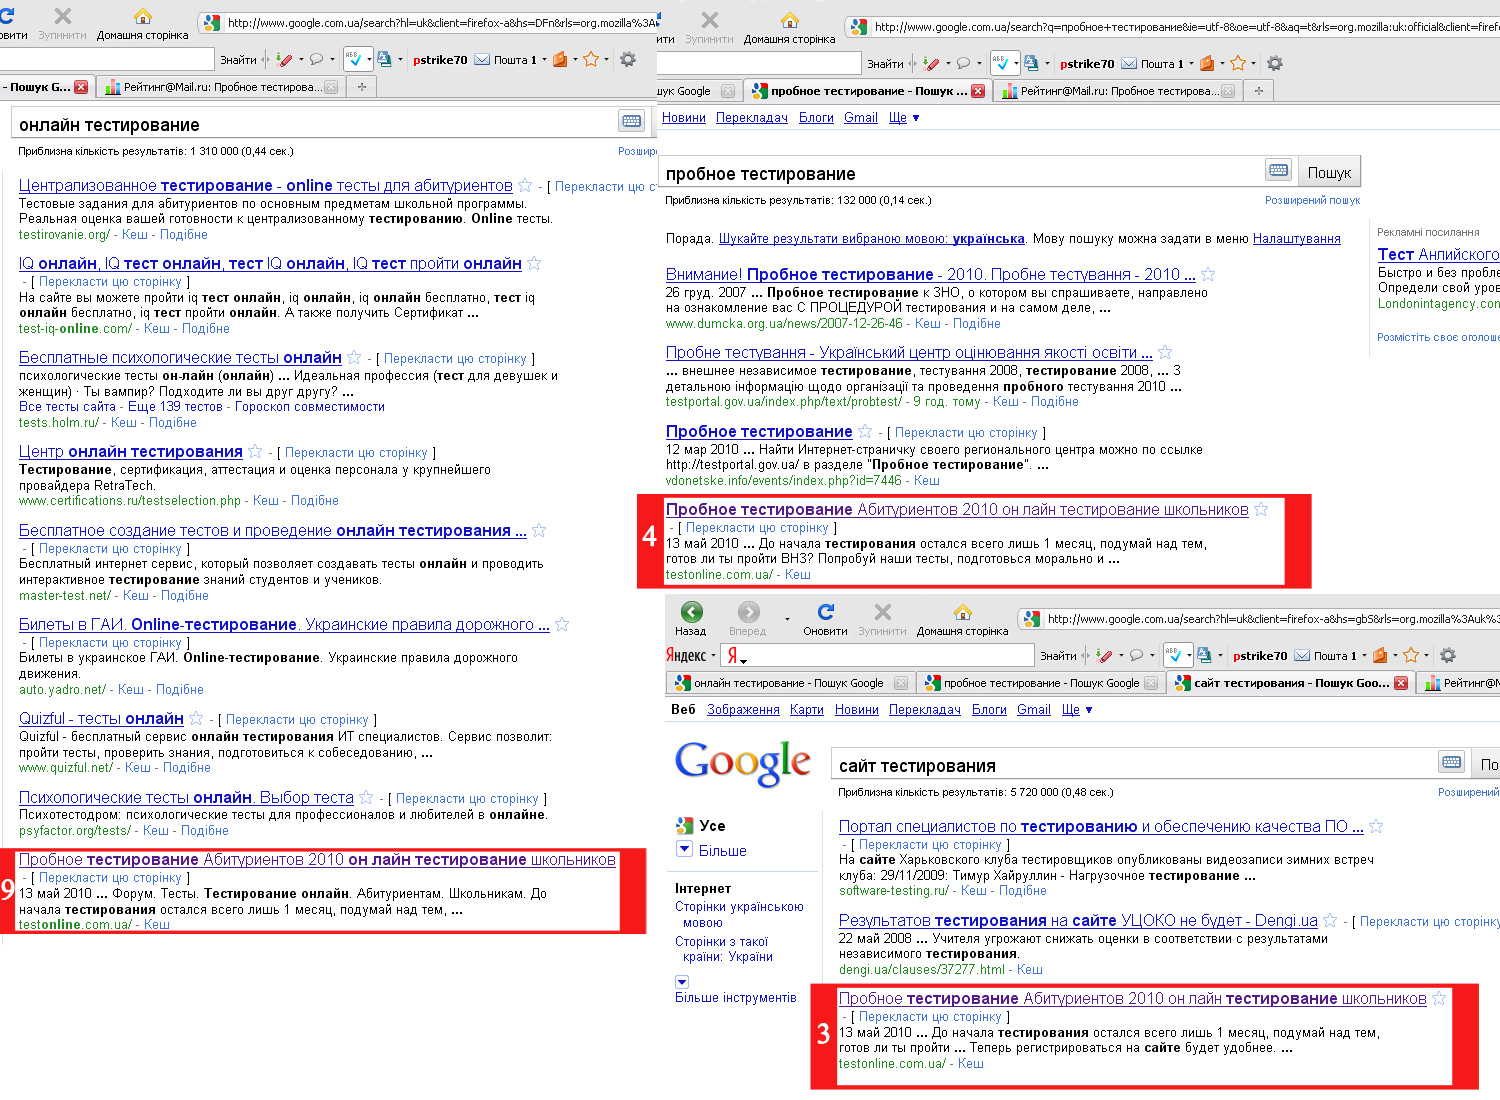The width and height of the screenshot is (1500, 1100).
Task: Open 'Билеты в ГАИ. Online-тестирование' result link
Action: point(284,625)
